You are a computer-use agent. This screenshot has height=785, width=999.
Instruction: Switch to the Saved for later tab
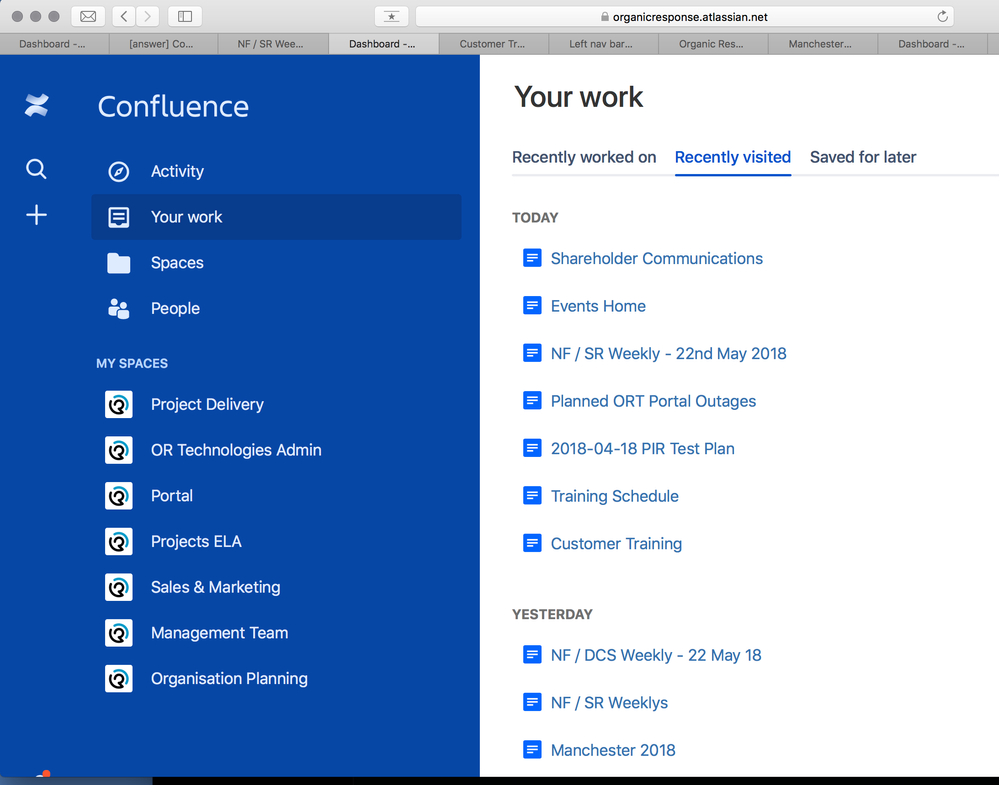click(x=862, y=157)
